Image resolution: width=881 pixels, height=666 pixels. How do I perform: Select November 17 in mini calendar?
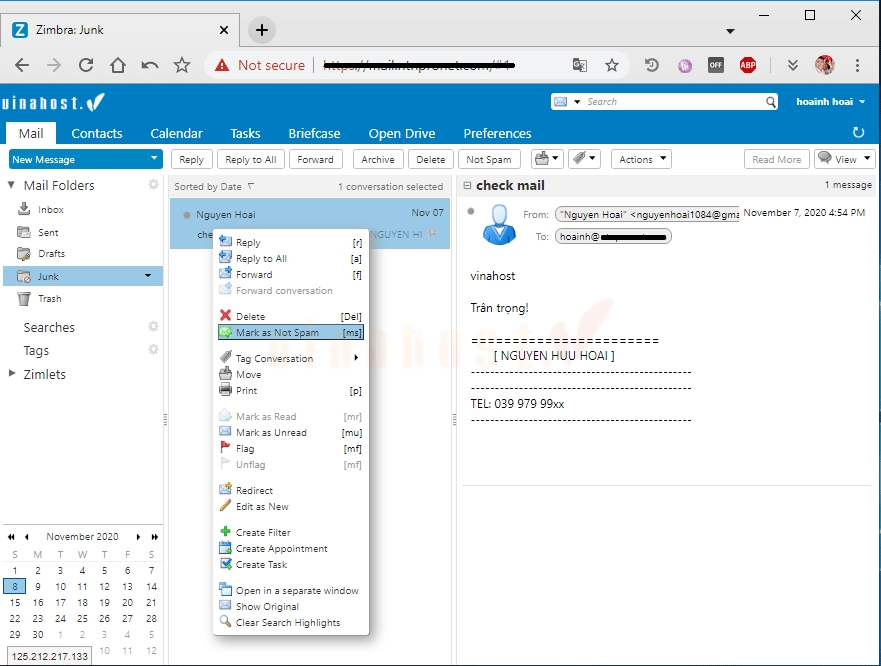61,602
